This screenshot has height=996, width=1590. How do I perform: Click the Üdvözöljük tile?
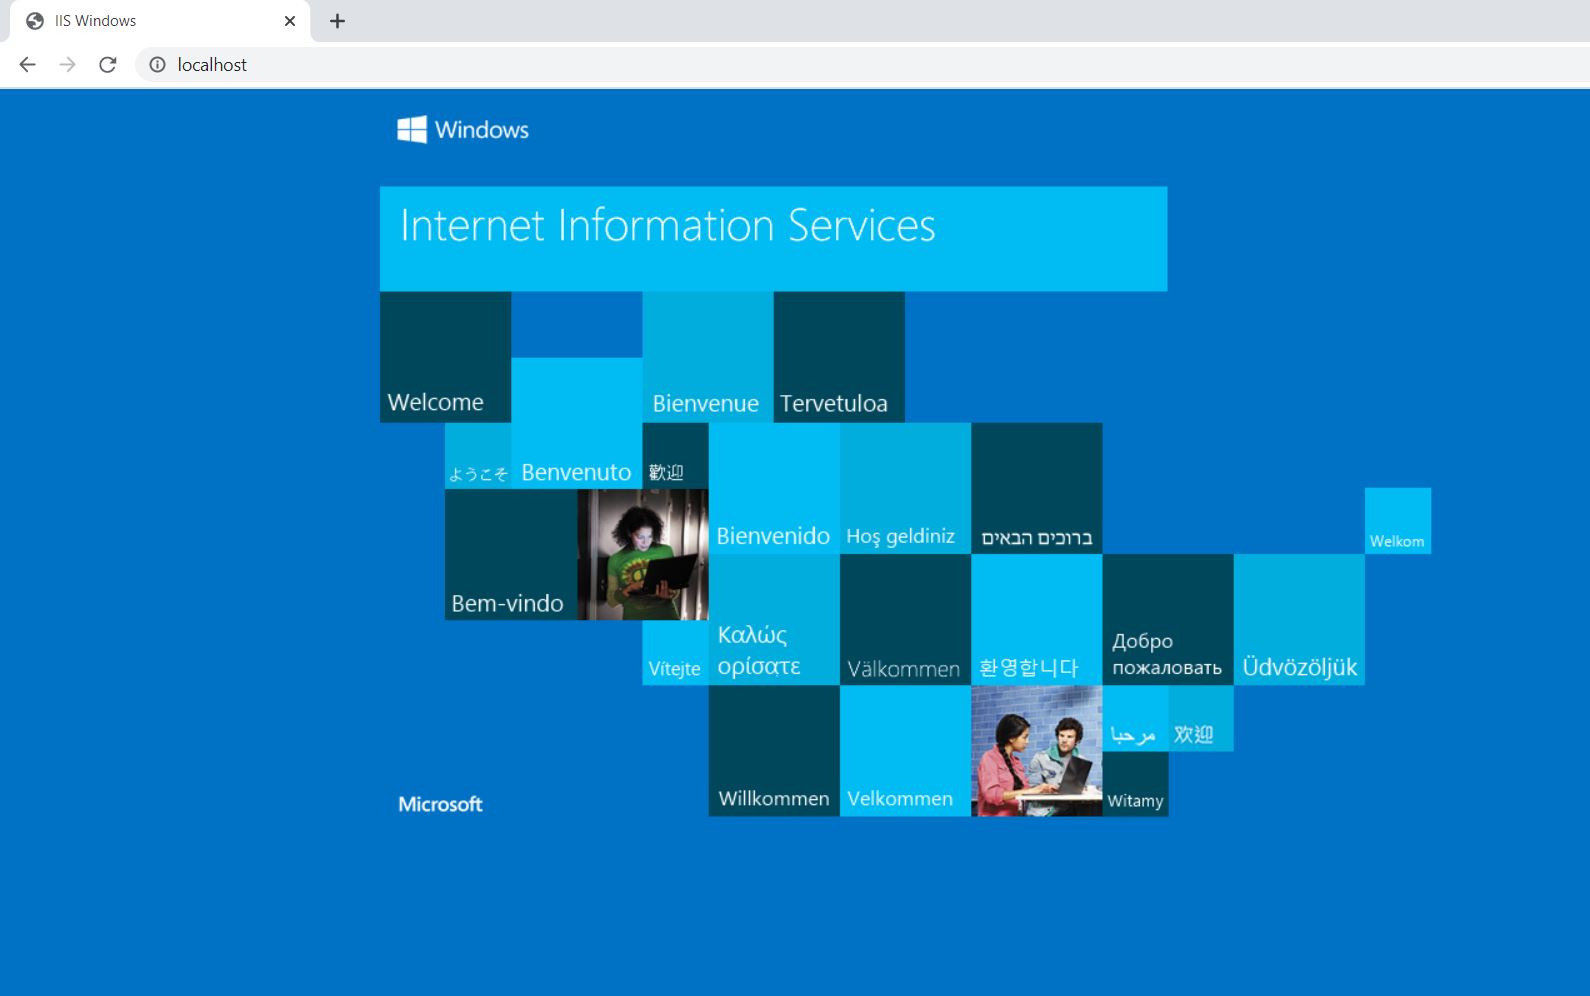1299,620
